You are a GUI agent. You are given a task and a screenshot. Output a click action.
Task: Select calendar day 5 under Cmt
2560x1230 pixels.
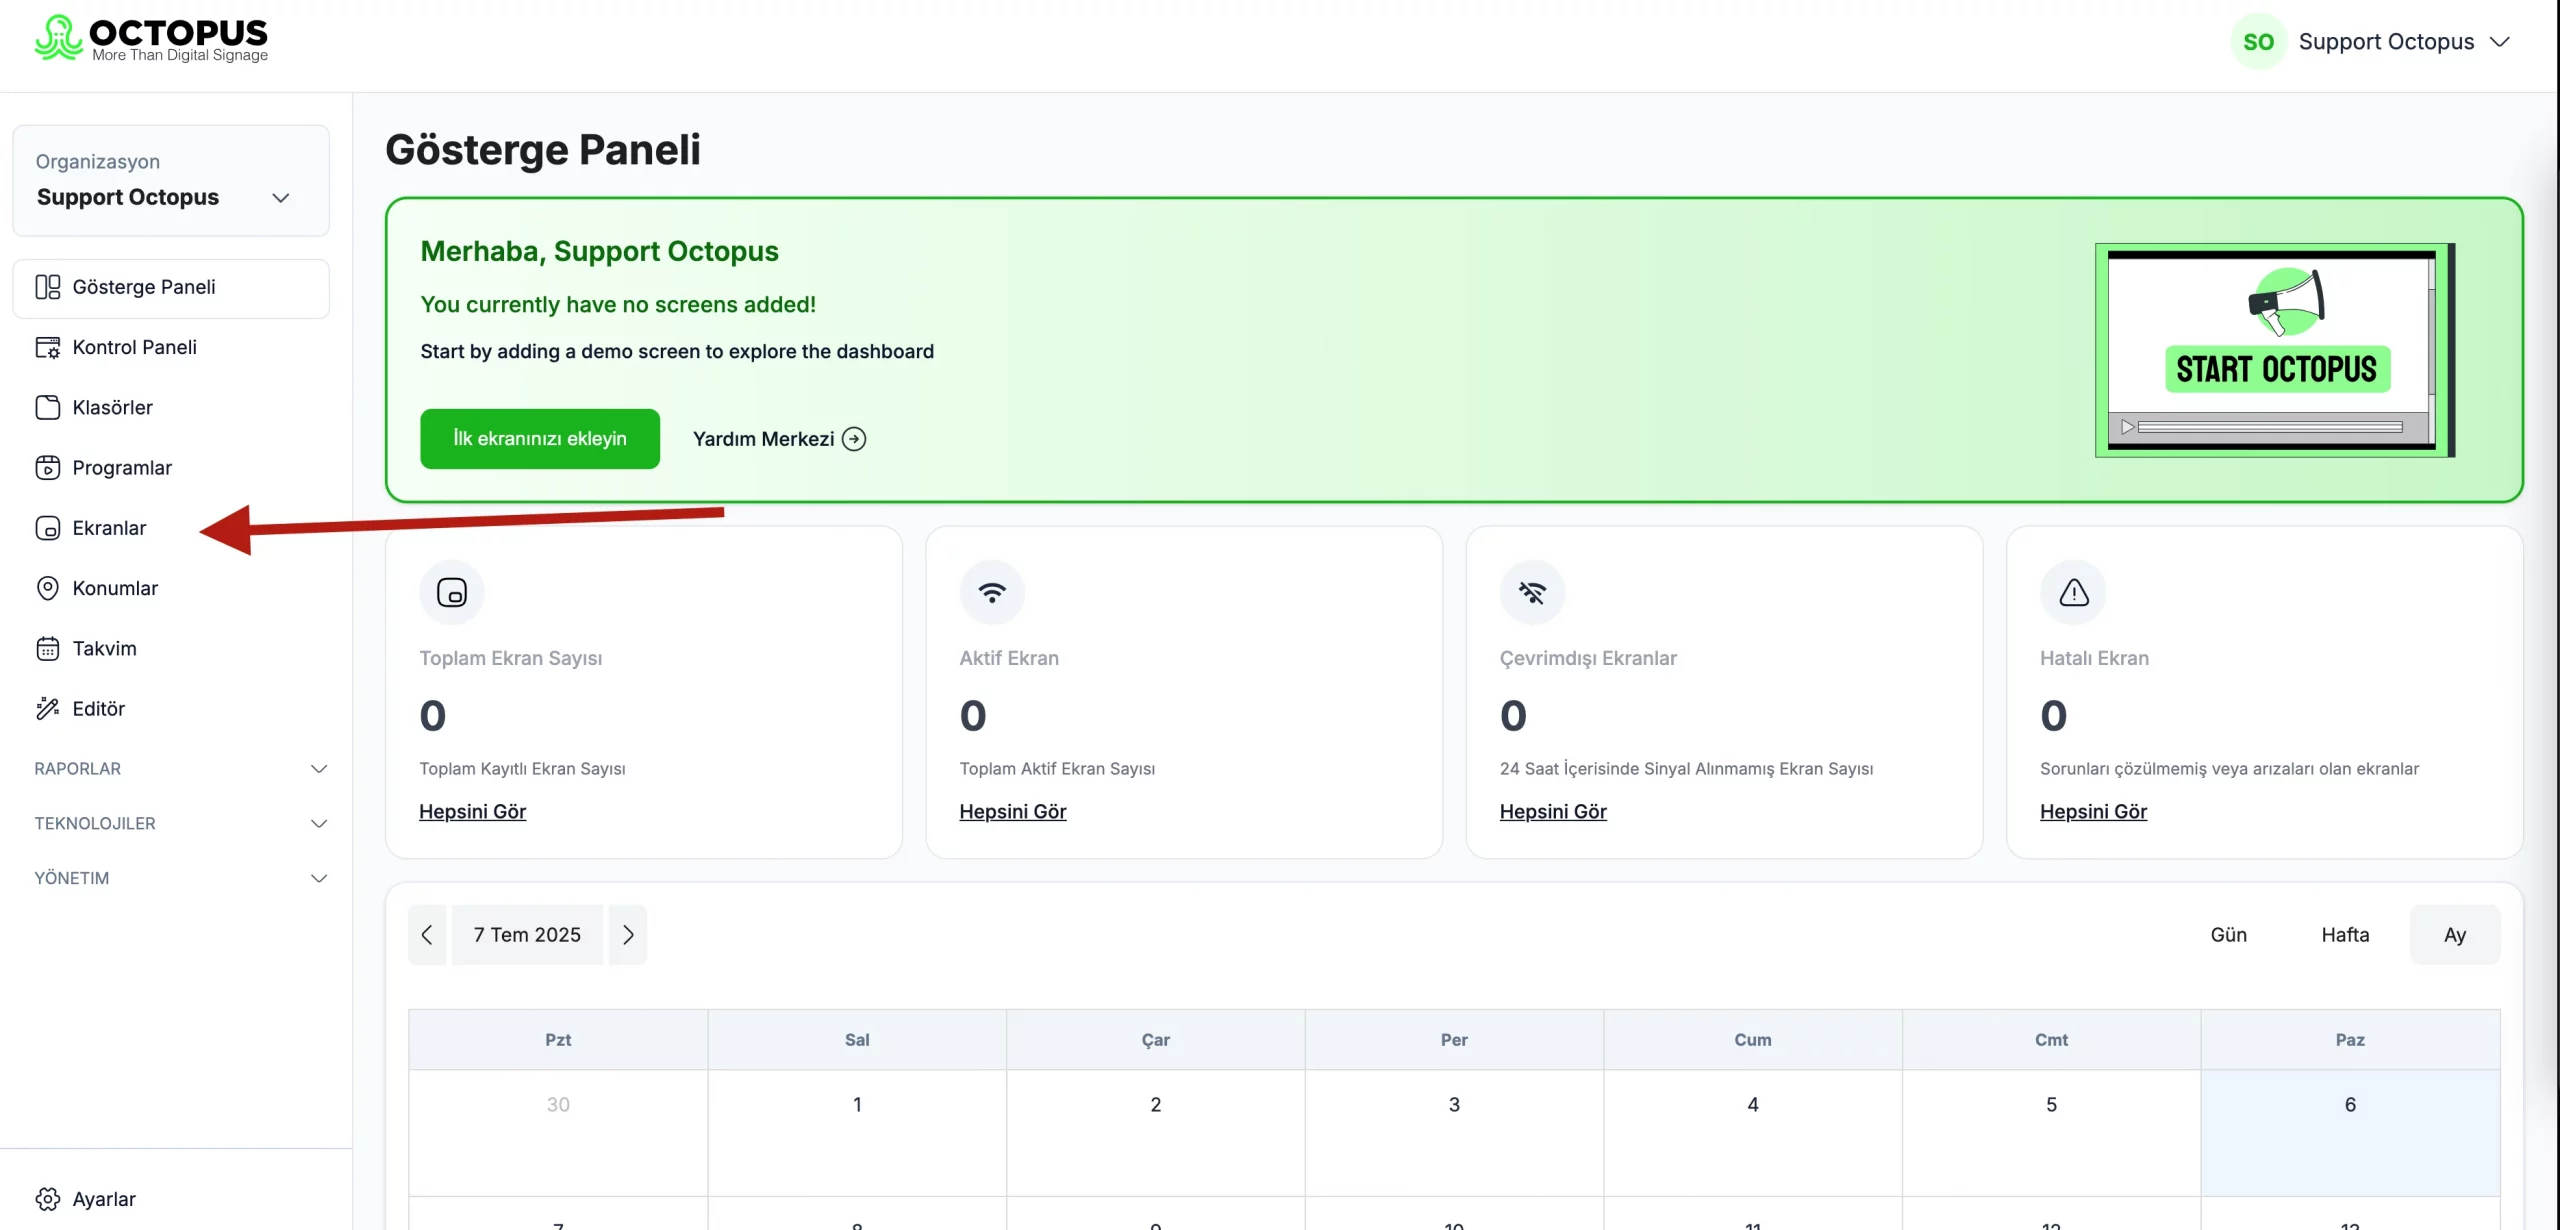[2052, 1133]
